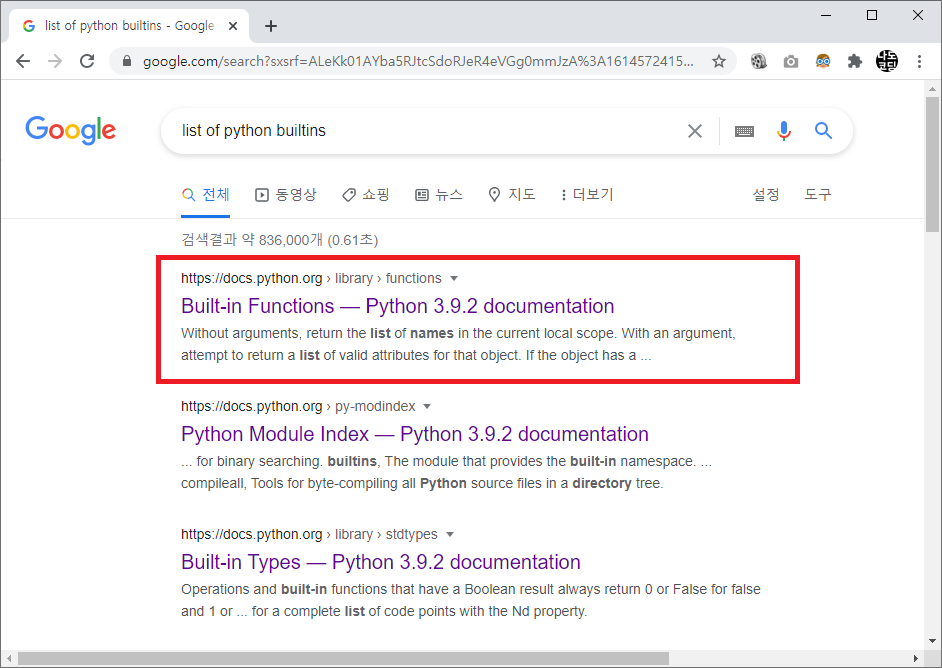Open the 더보기 menu
The width and height of the screenshot is (942, 668).
tap(587, 195)
